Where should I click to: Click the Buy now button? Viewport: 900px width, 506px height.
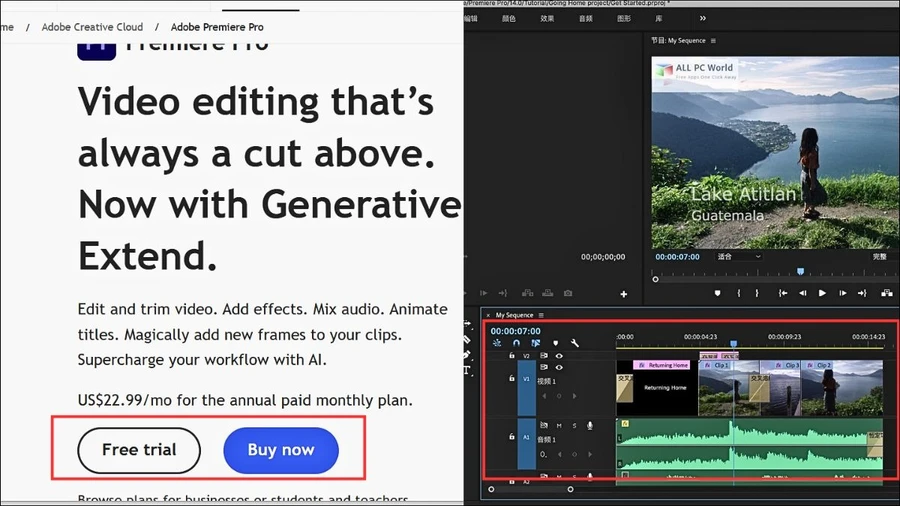(281, 450)
